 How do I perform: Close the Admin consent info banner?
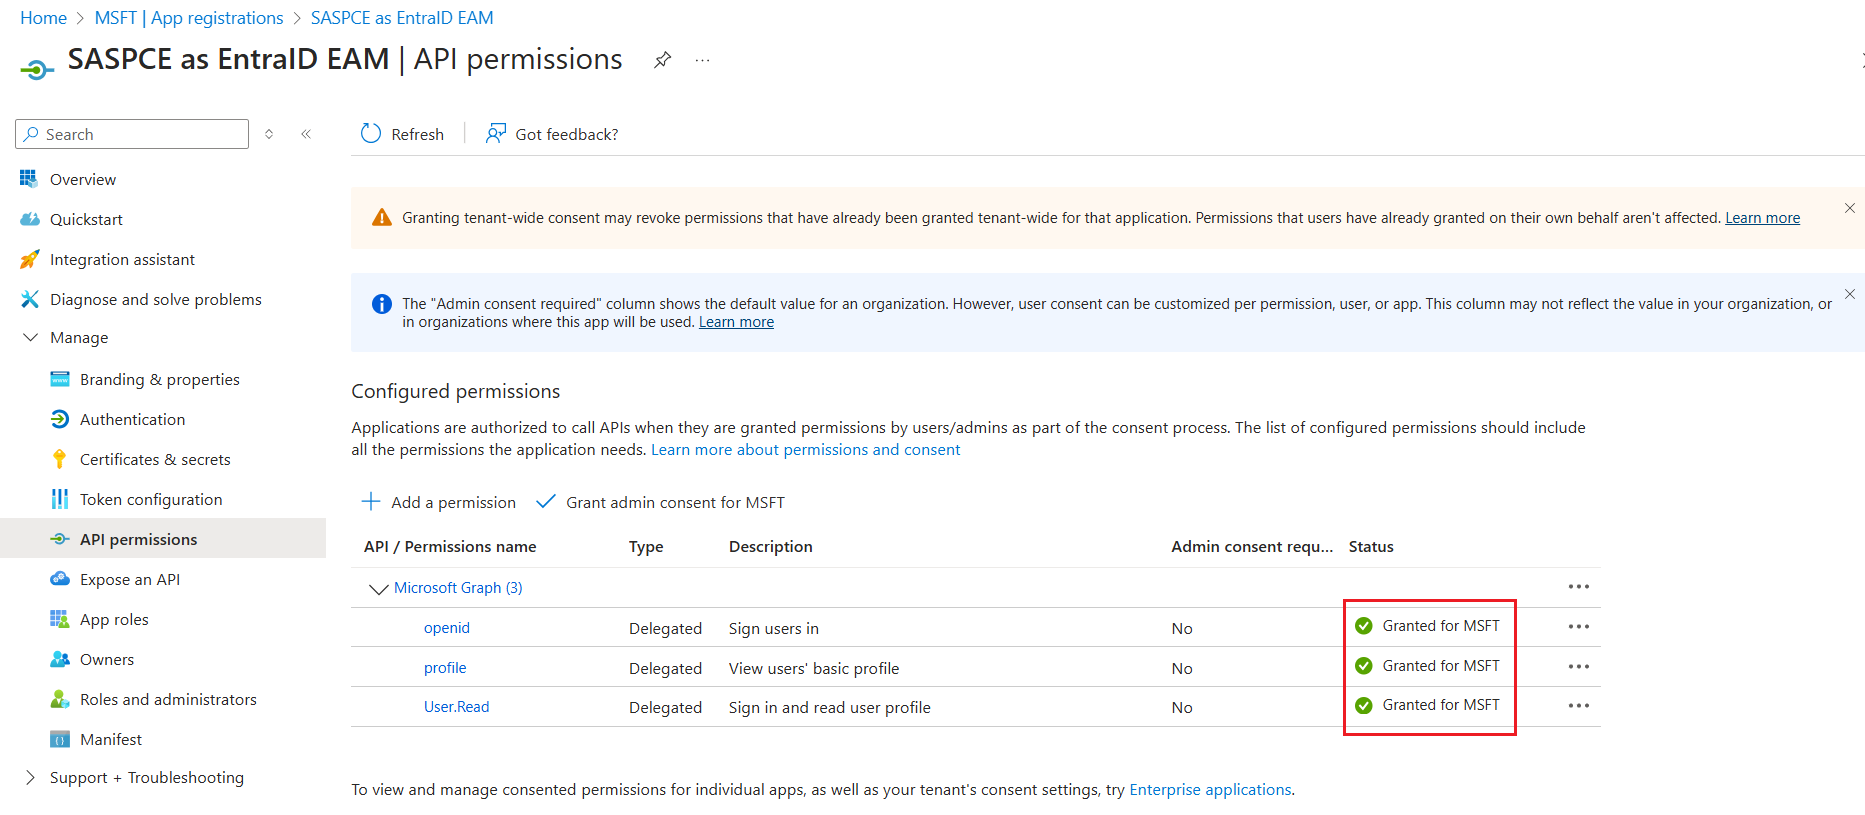coord(1849,294)
